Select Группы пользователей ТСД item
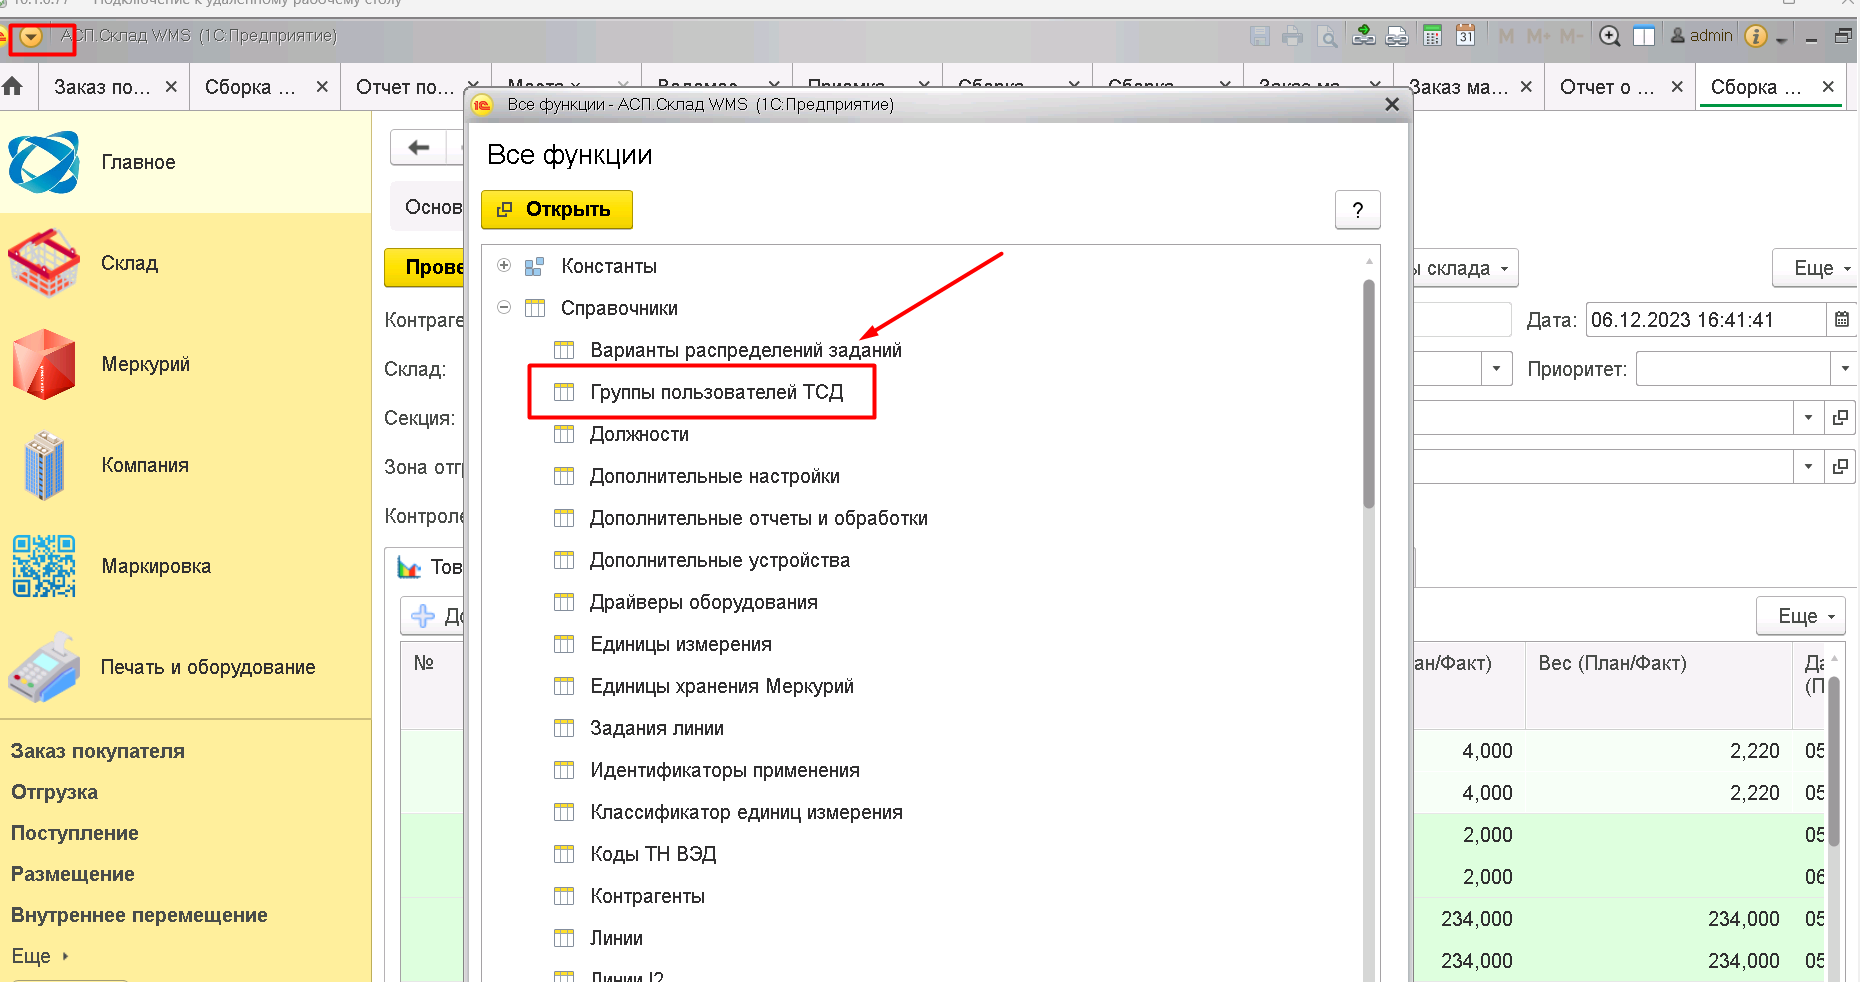Image resolution: width=1860 pixels, height=982 pixels. point(716,392)
